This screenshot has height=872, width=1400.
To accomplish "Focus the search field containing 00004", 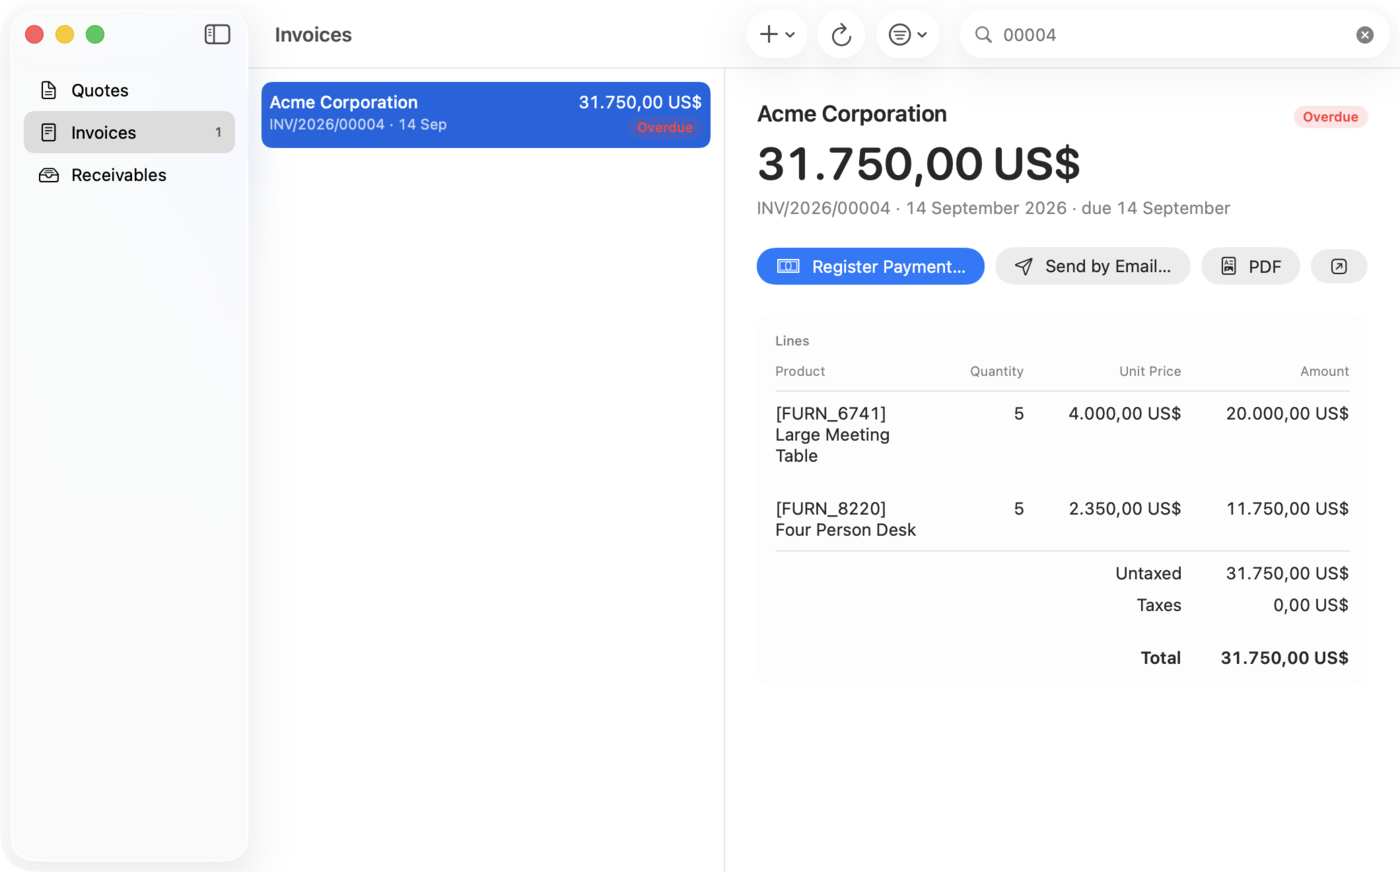I will click(1174, 35).
